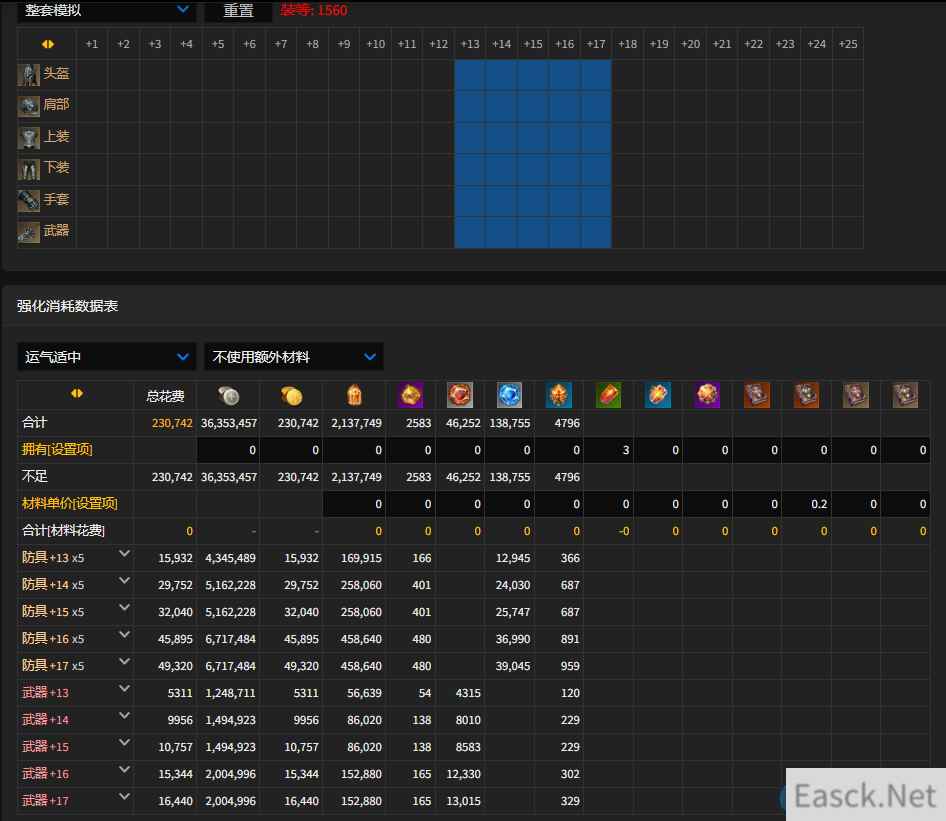Expand the 武器+16 row
946x821 pixels.
(124, 770)
